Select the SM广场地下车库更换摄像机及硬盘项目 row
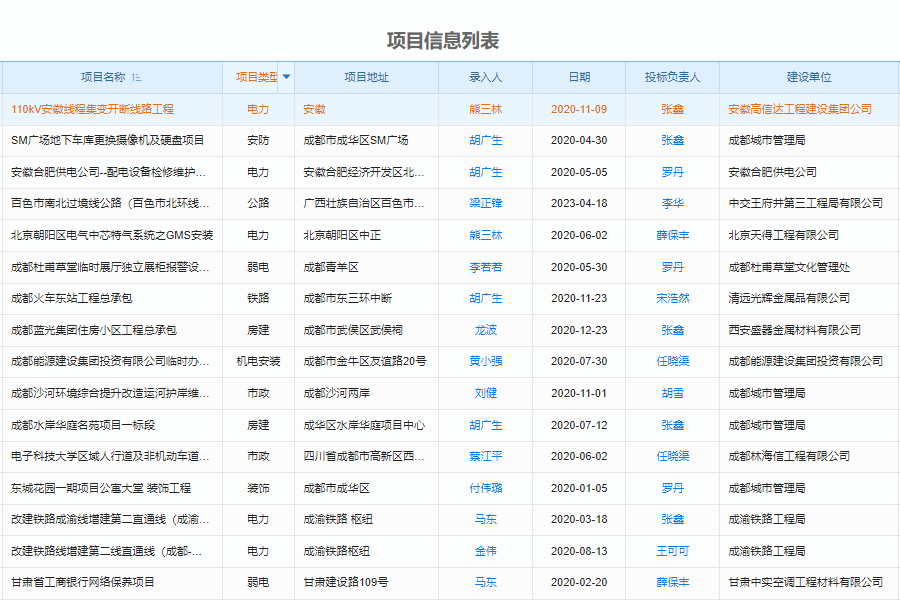 (x=450, y=141)
